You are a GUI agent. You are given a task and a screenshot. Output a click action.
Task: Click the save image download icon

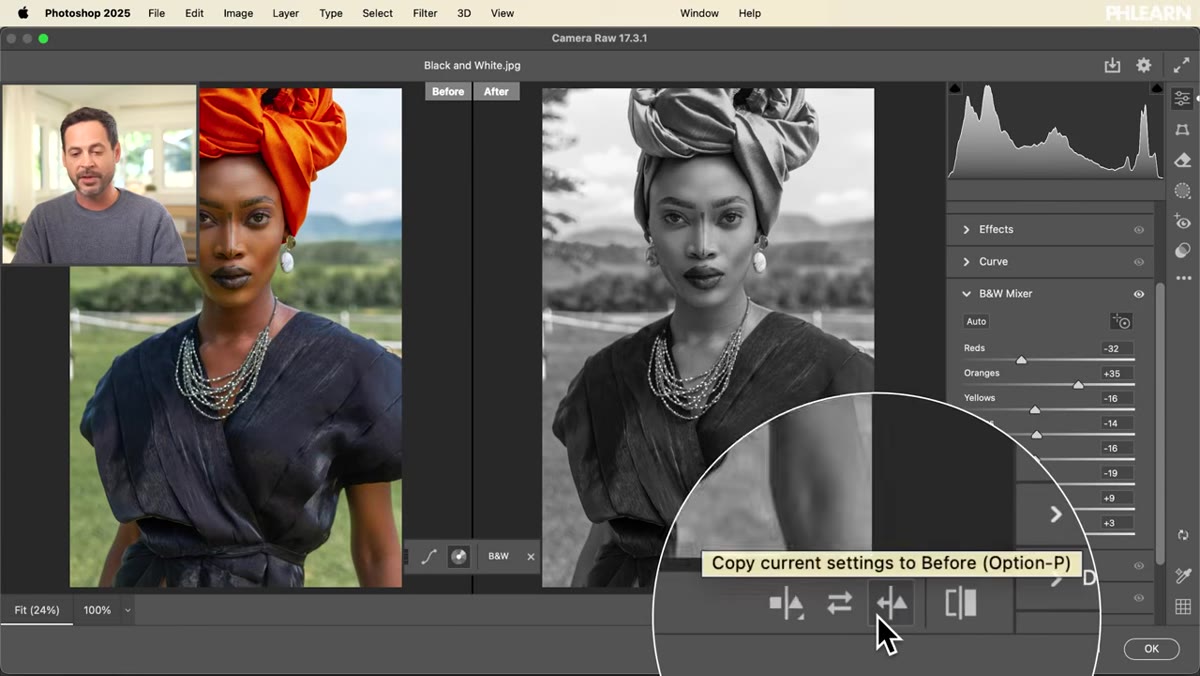pyautogui.click(x=1112, y=65)
